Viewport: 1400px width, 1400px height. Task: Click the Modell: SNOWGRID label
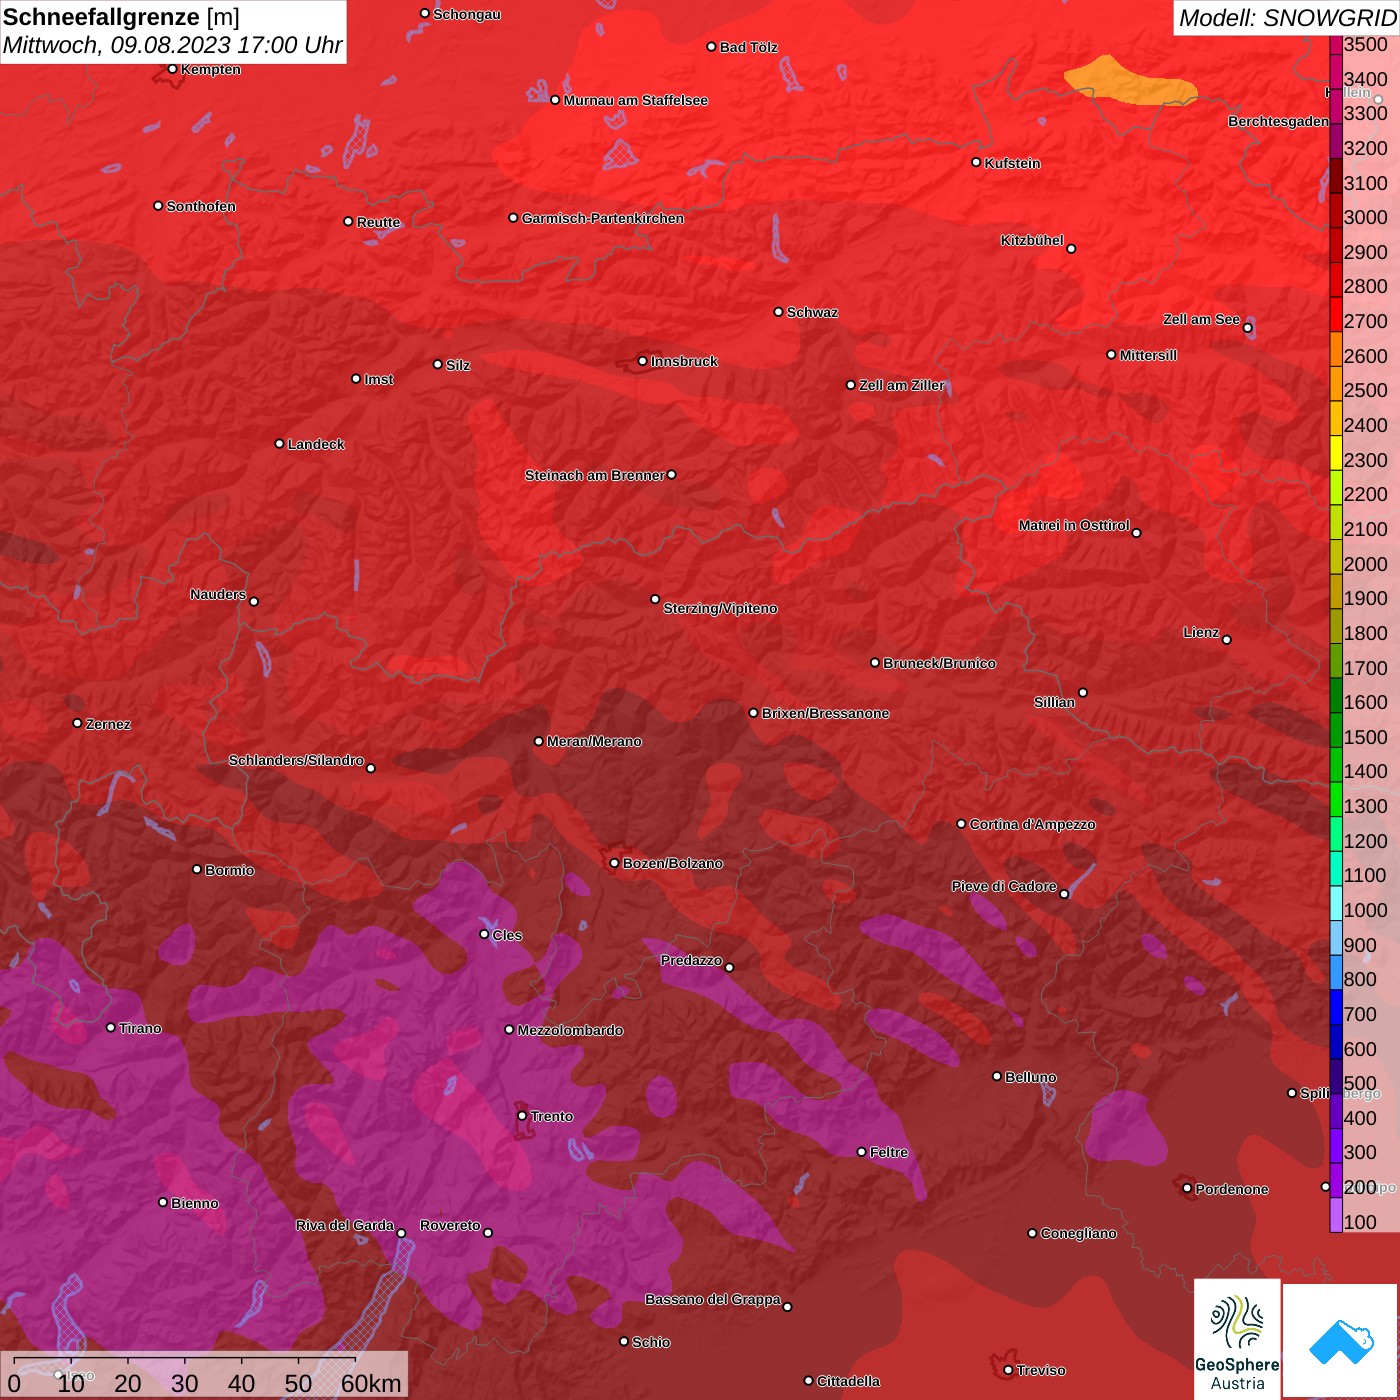click(1287, 18)
